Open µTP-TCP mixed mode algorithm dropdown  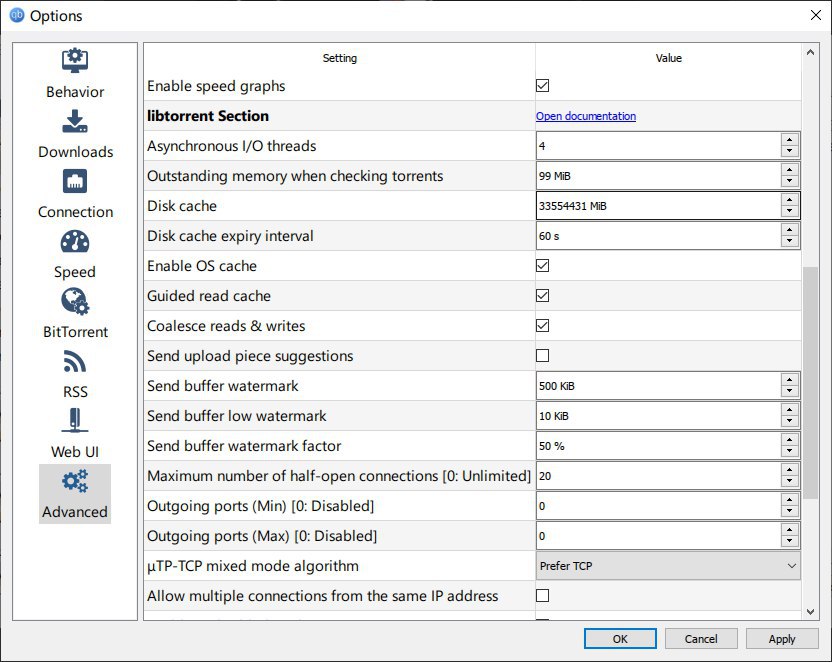(x=668, y=566)
